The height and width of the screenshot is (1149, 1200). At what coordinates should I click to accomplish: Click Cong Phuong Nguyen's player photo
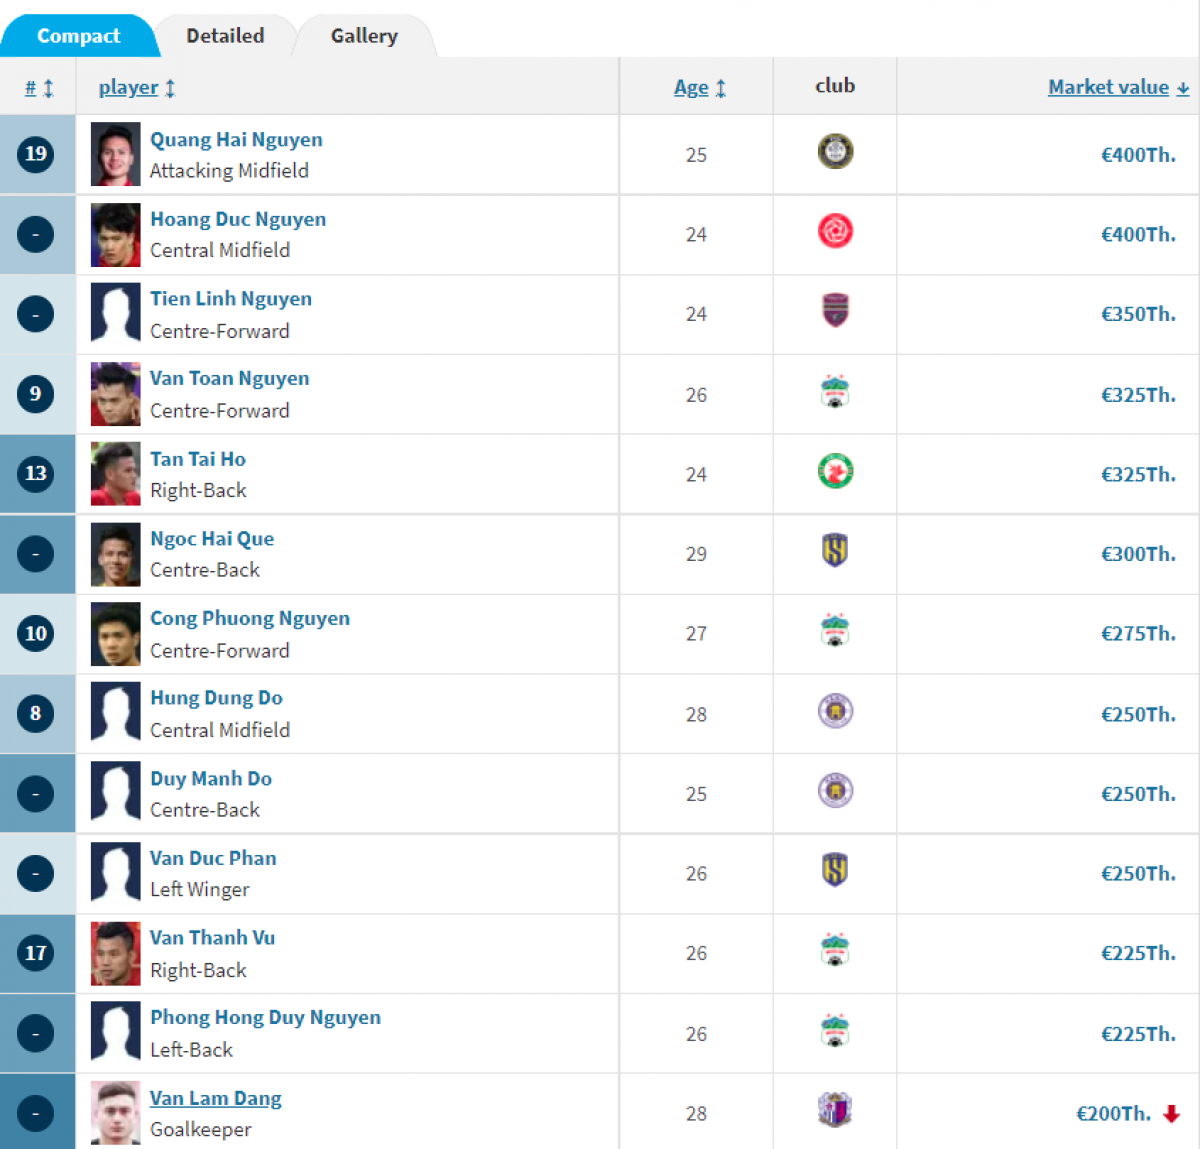(115, 634)
